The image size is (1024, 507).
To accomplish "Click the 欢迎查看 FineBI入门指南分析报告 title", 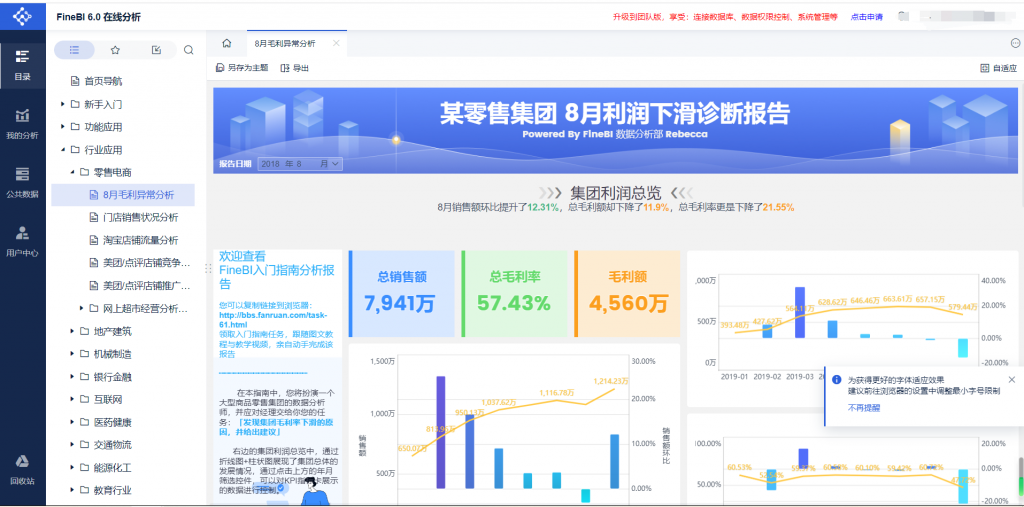I will (277, 269).
